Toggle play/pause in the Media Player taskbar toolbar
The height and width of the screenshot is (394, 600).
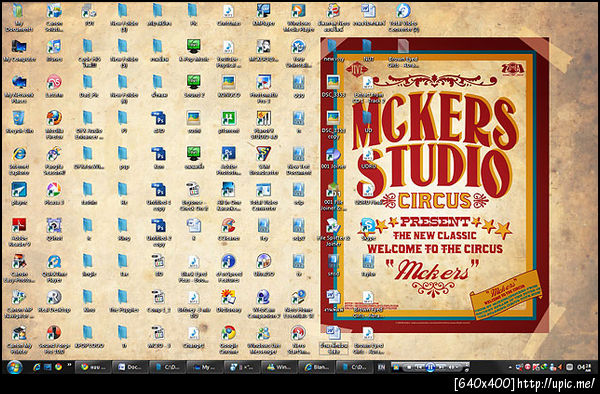pyautogui.click(x=430, y=368)
